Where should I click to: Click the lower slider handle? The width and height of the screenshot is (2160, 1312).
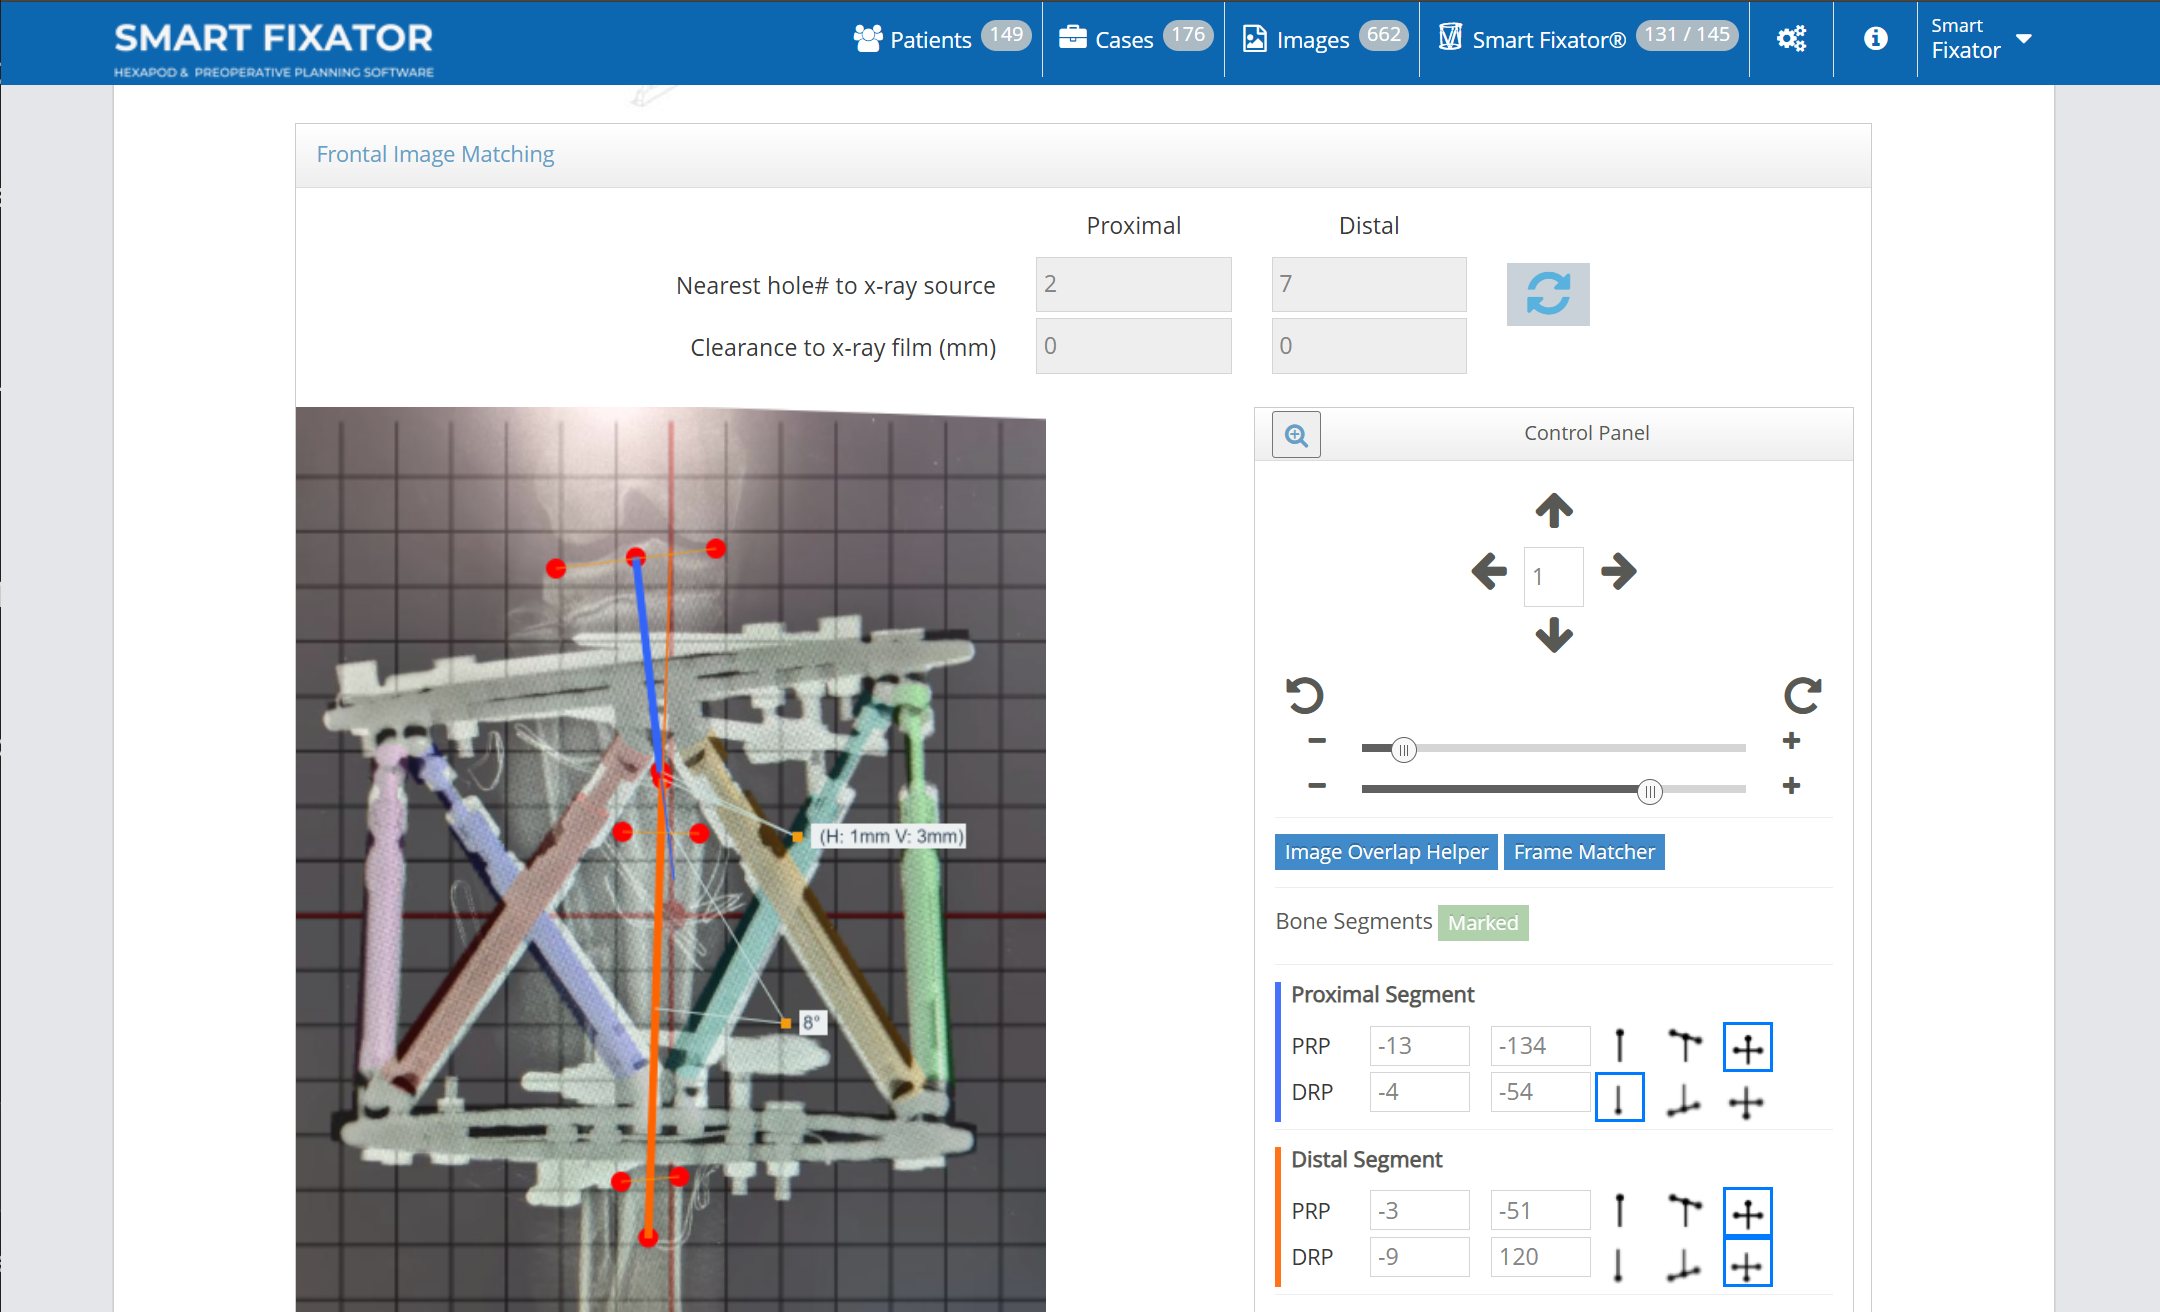1650,792
